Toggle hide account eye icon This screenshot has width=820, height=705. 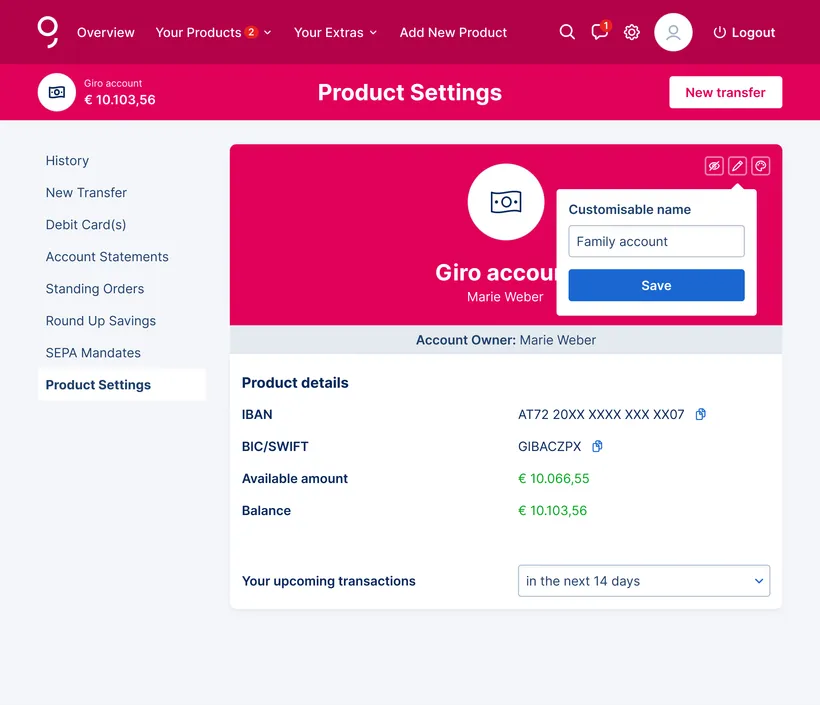pyautogui.click(x=714, y=166)
